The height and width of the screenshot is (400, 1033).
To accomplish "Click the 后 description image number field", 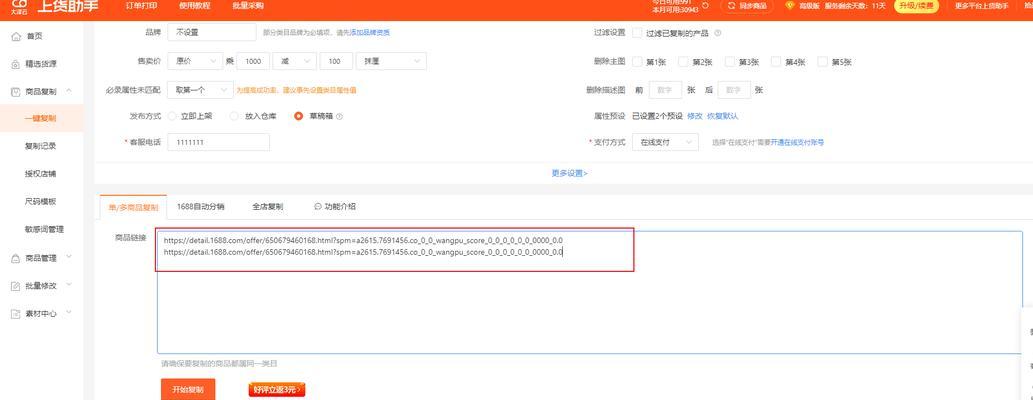I will coord(734,90).
